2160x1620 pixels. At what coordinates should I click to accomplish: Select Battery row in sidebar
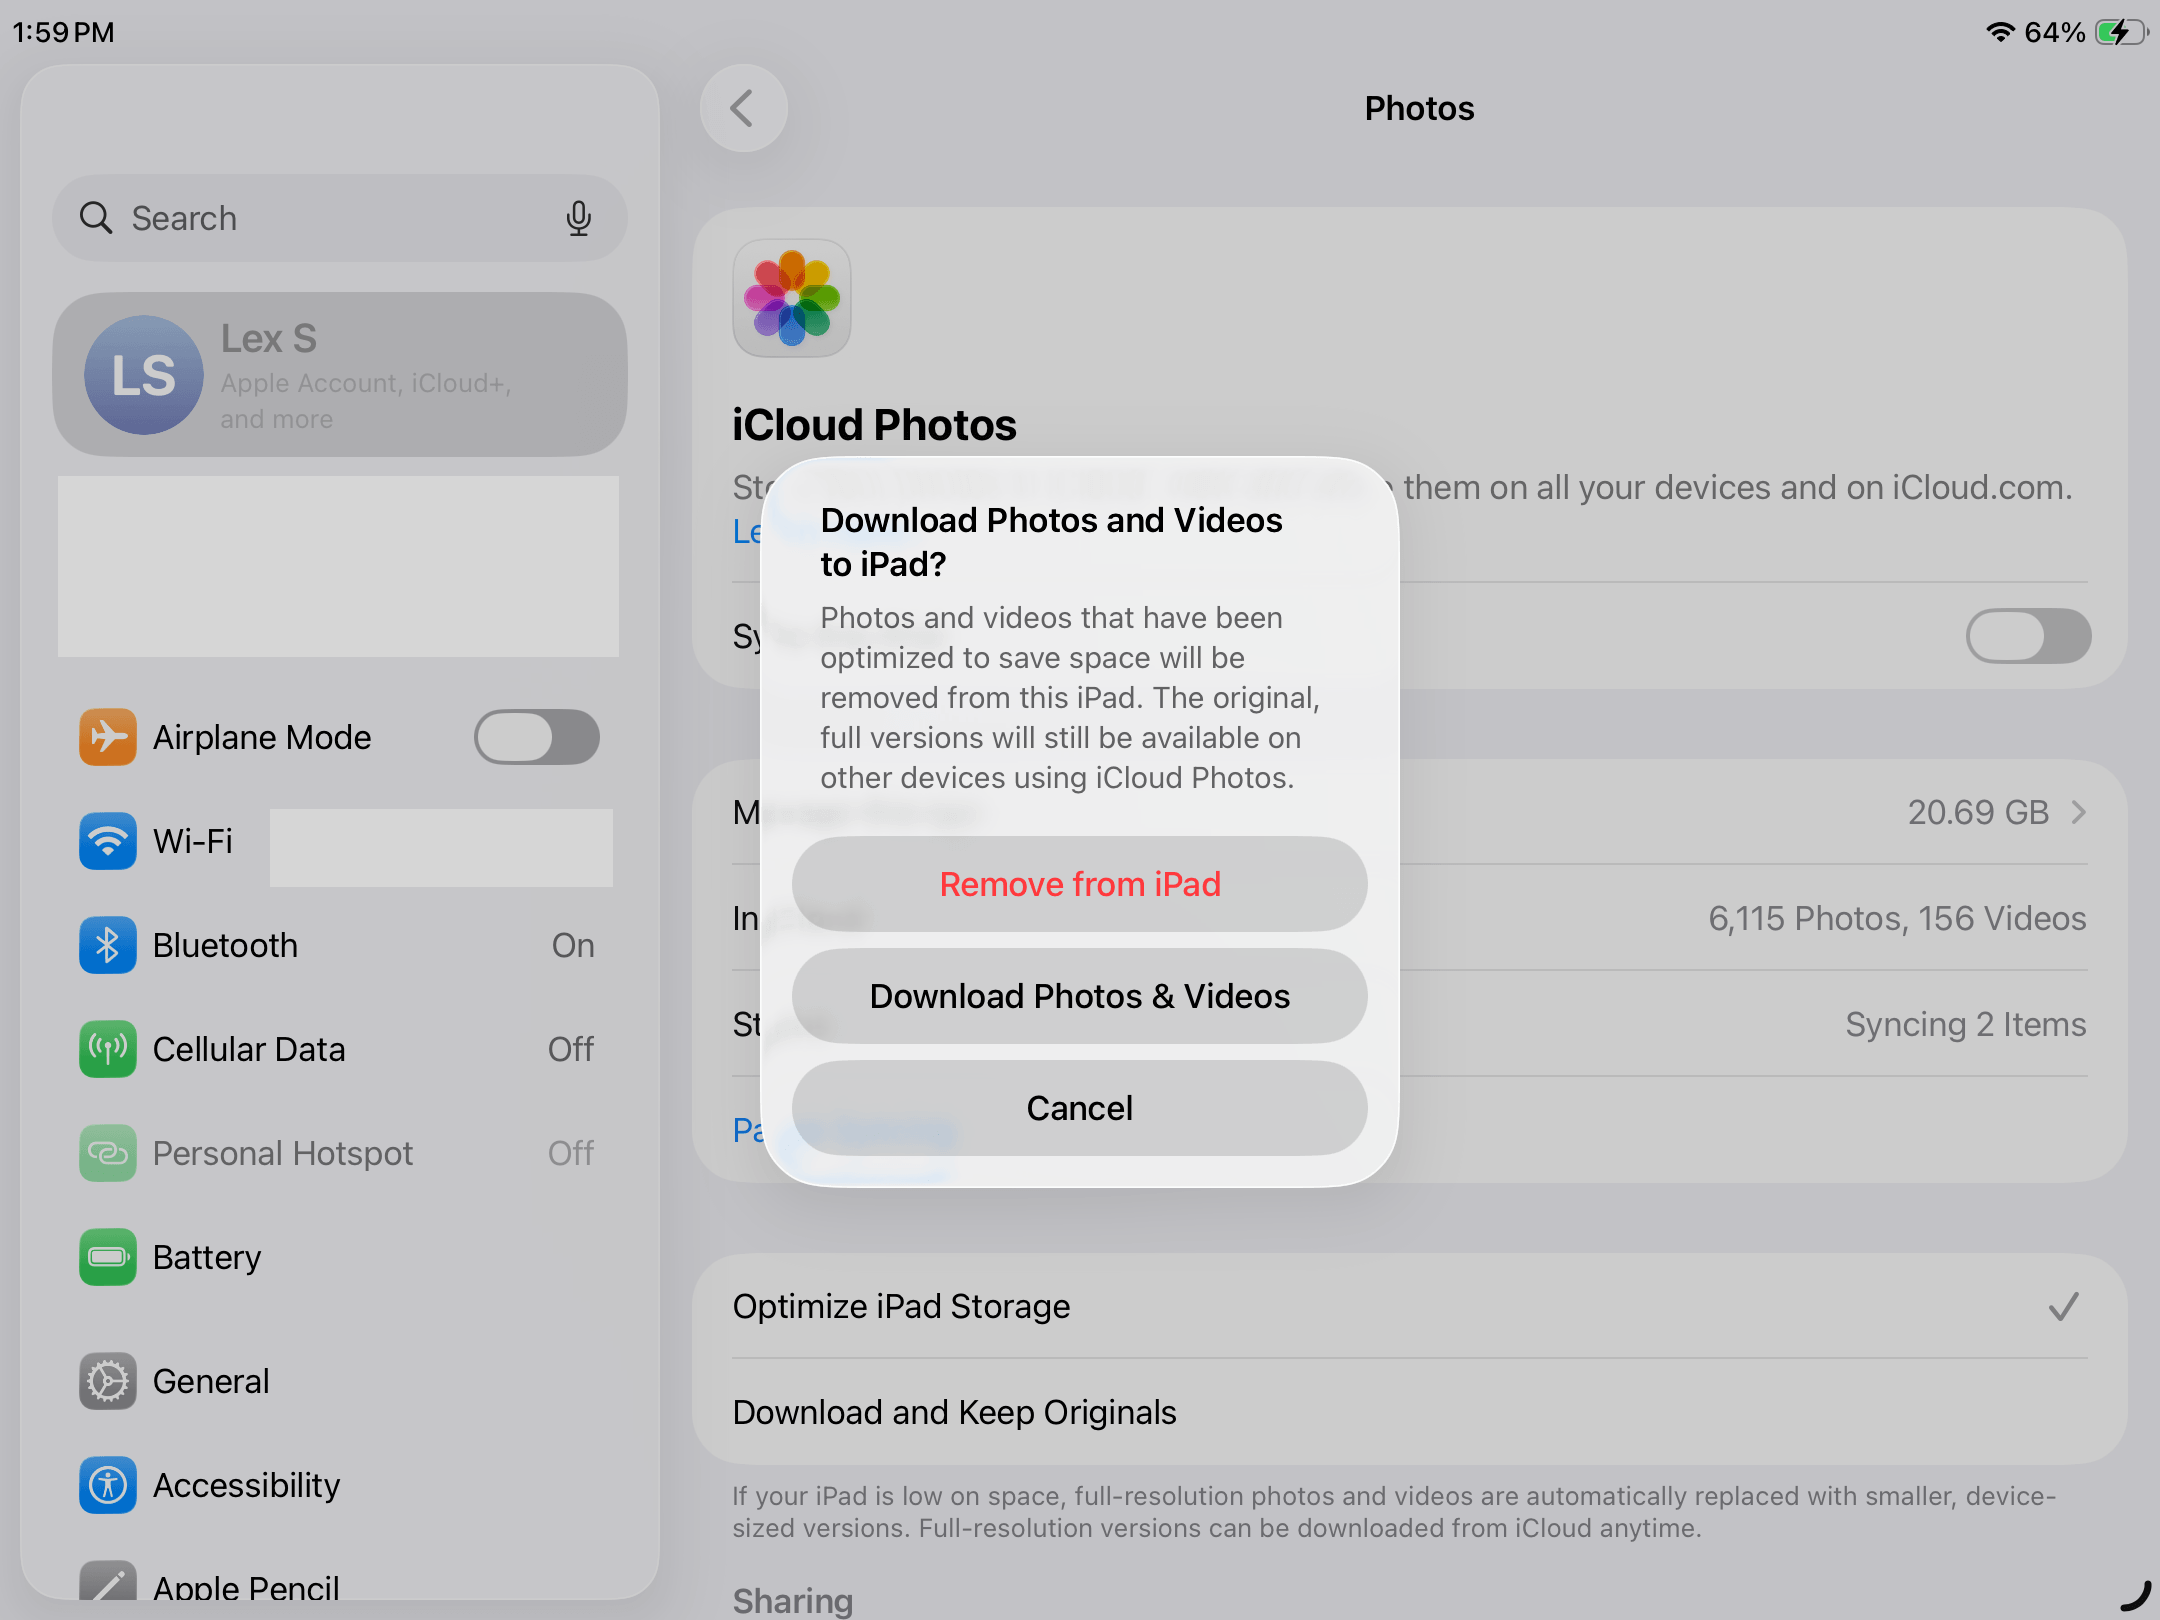340,1257
